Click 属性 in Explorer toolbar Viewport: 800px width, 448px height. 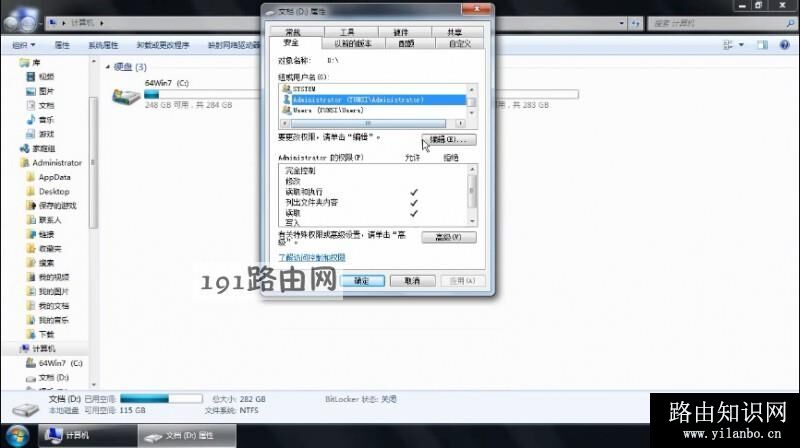tap(62, 45)
